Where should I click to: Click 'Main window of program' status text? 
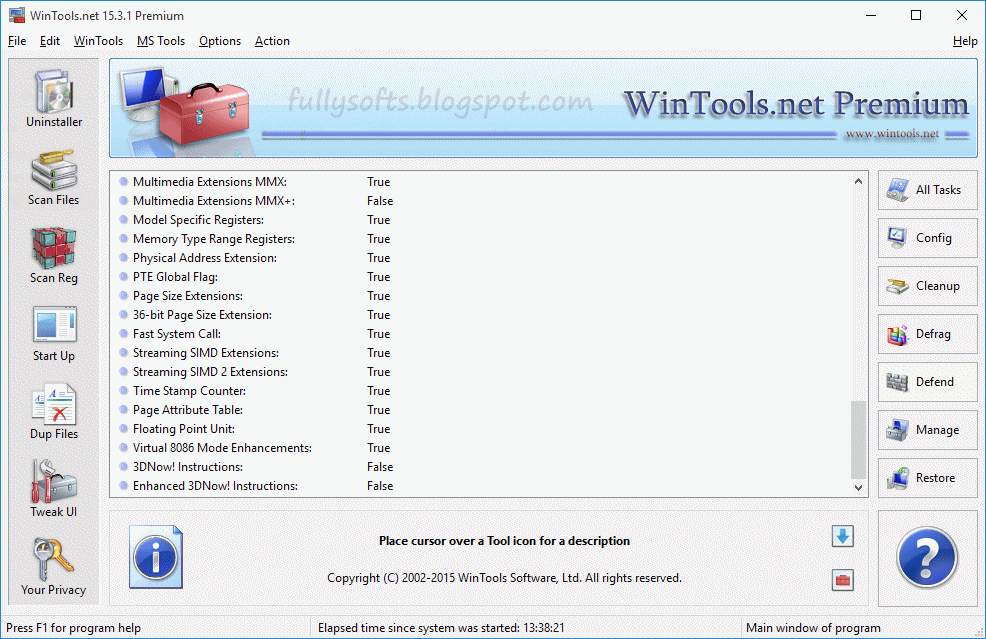coord(813,628)
